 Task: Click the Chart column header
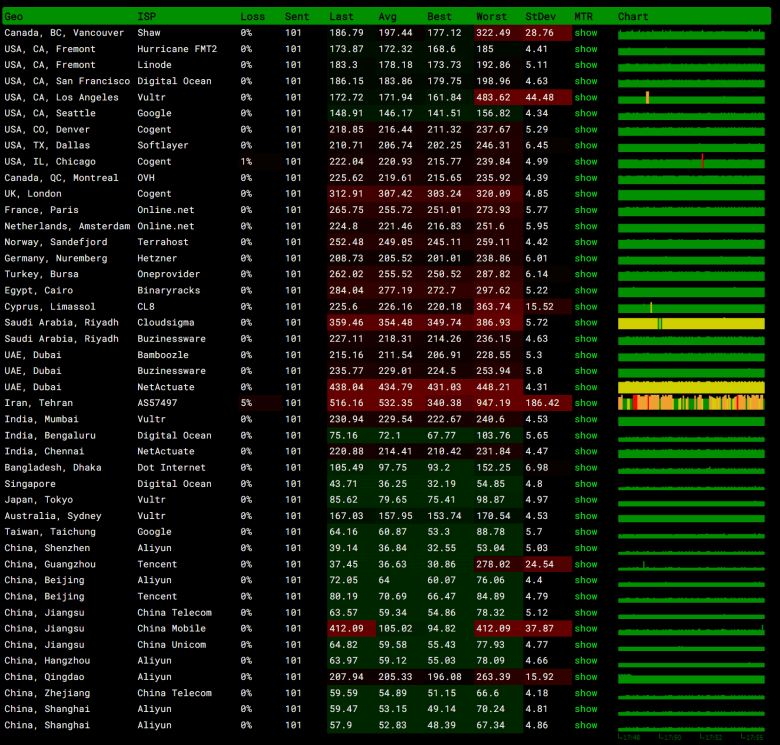pyautogui.click(x=633, y=16)
